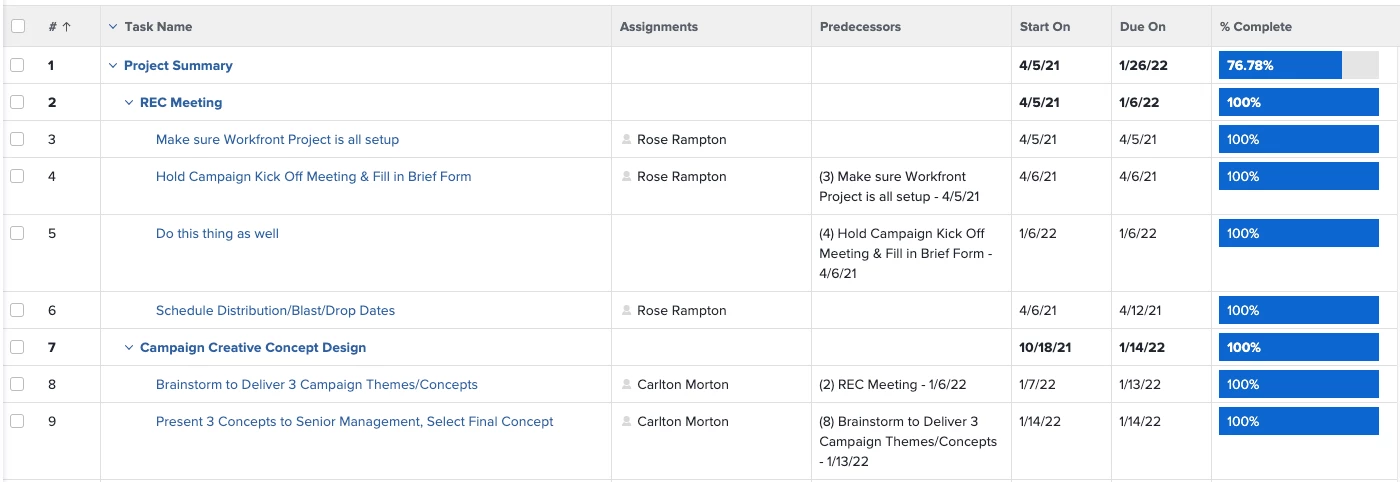This screenshot has width=1400, height=482.
Task: Click the assignee icon in row 9
Action: click(x=627, y=422)
